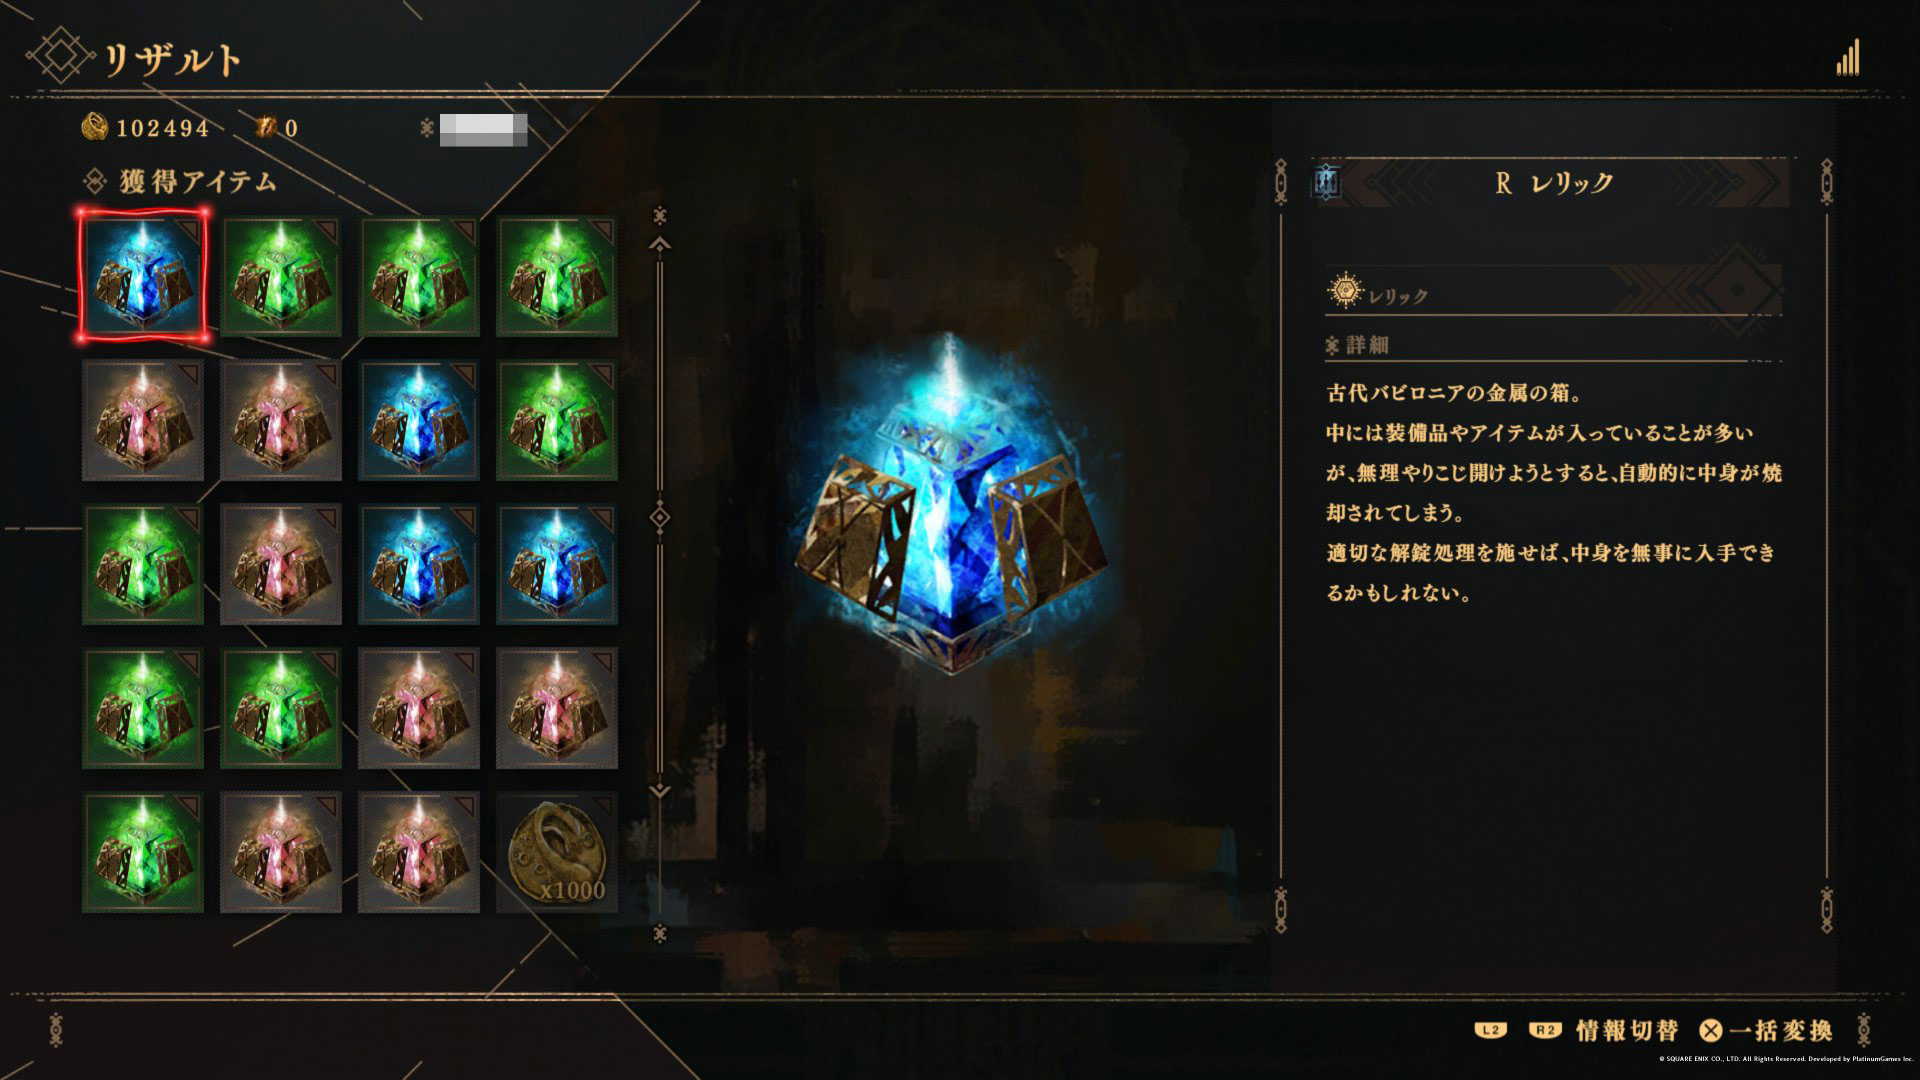Click 一括変換 bulk convert button
Viewport: 1920px width, 1080px height.
coord(1766,1030)
